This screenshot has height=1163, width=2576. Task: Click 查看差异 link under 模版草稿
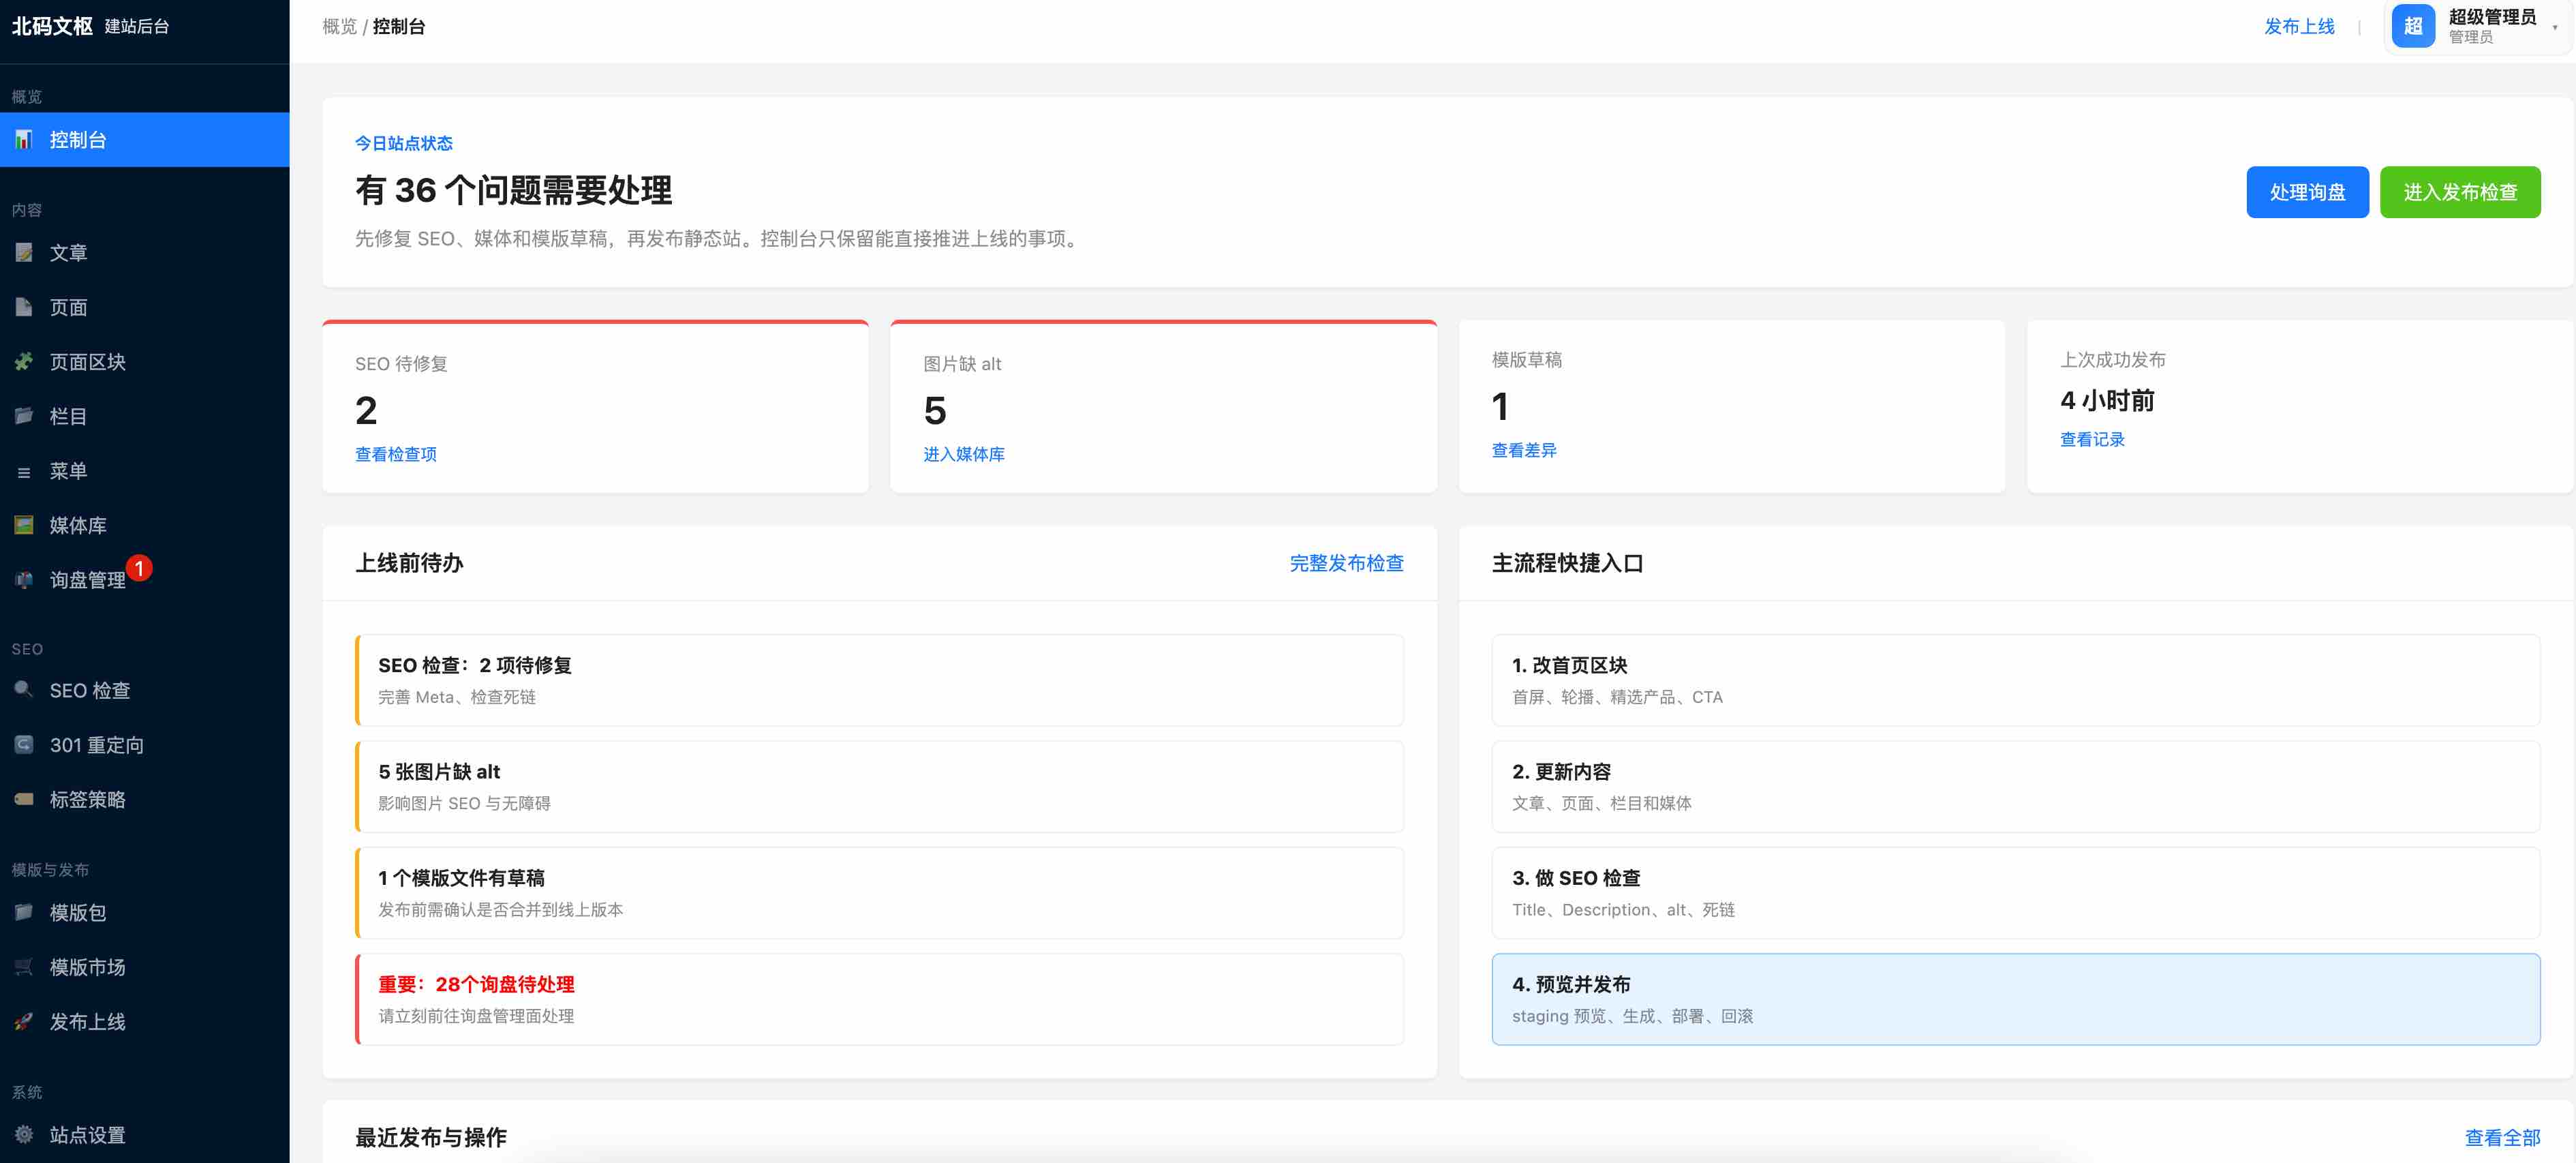pyautogui.click(x=1524, y=450)
